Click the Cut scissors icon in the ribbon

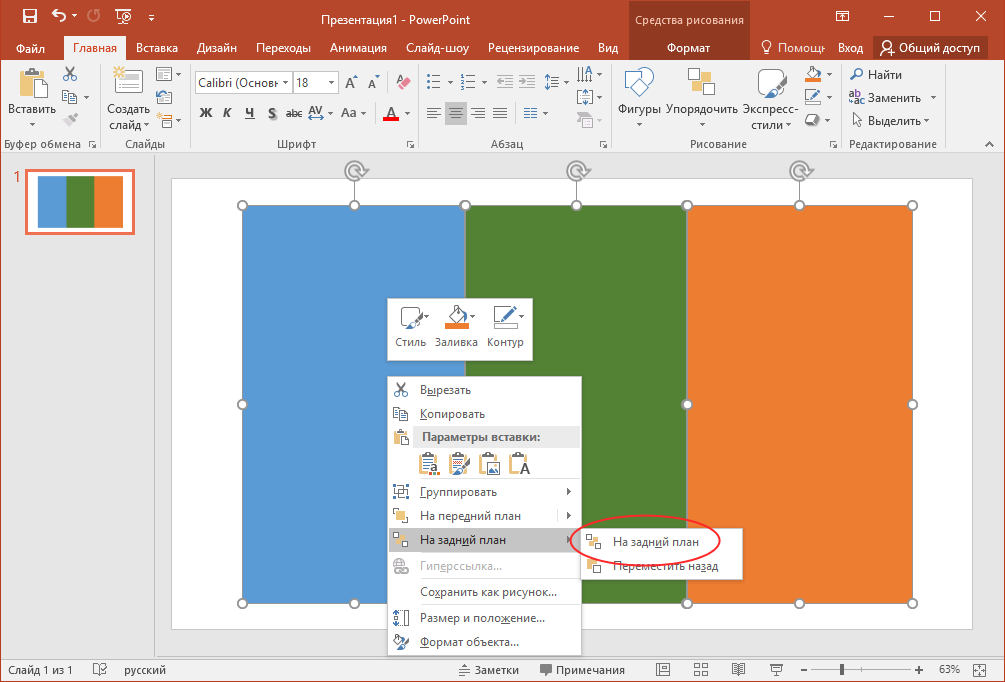pyautogui.click(x=70, y=74)
